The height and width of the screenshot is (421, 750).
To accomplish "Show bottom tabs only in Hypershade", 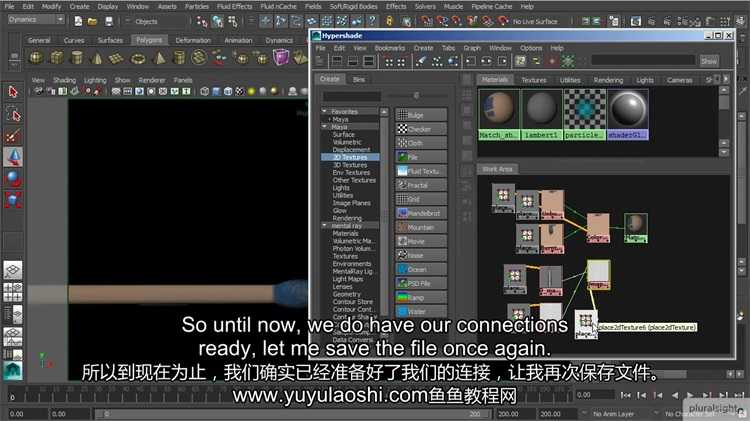I will [353, 61].
